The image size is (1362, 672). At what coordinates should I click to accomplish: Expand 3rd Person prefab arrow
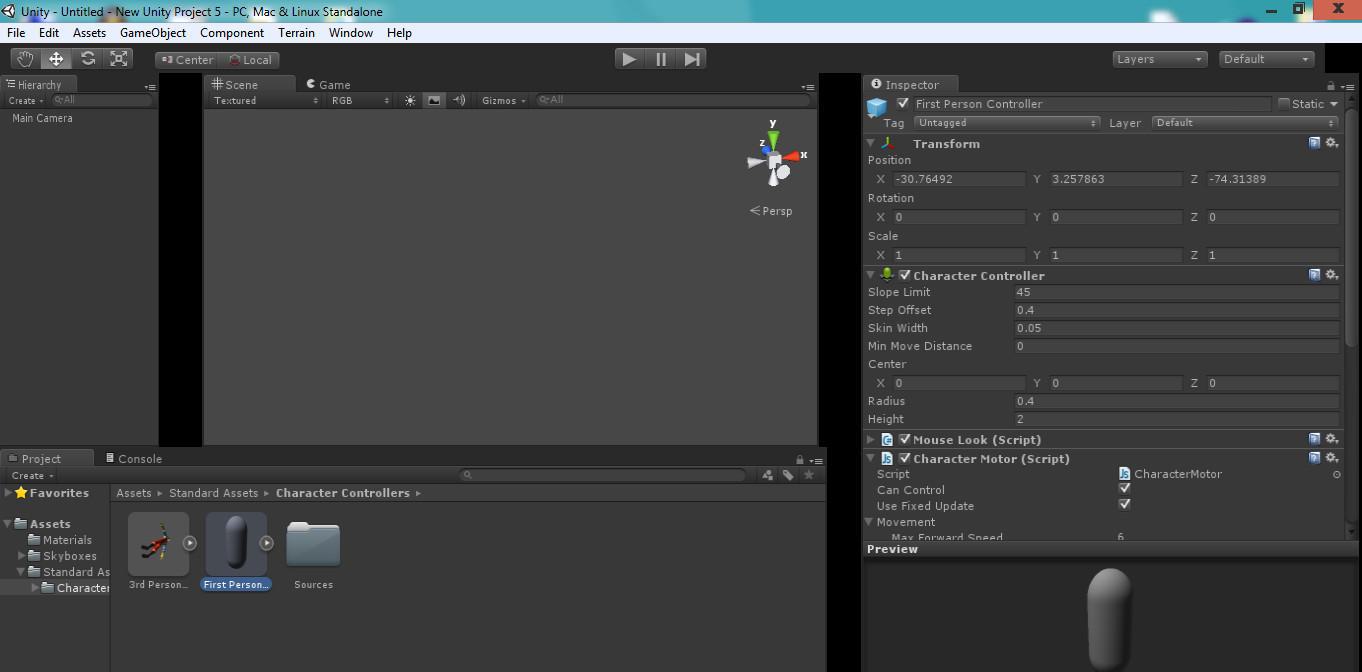click(190, 543)
